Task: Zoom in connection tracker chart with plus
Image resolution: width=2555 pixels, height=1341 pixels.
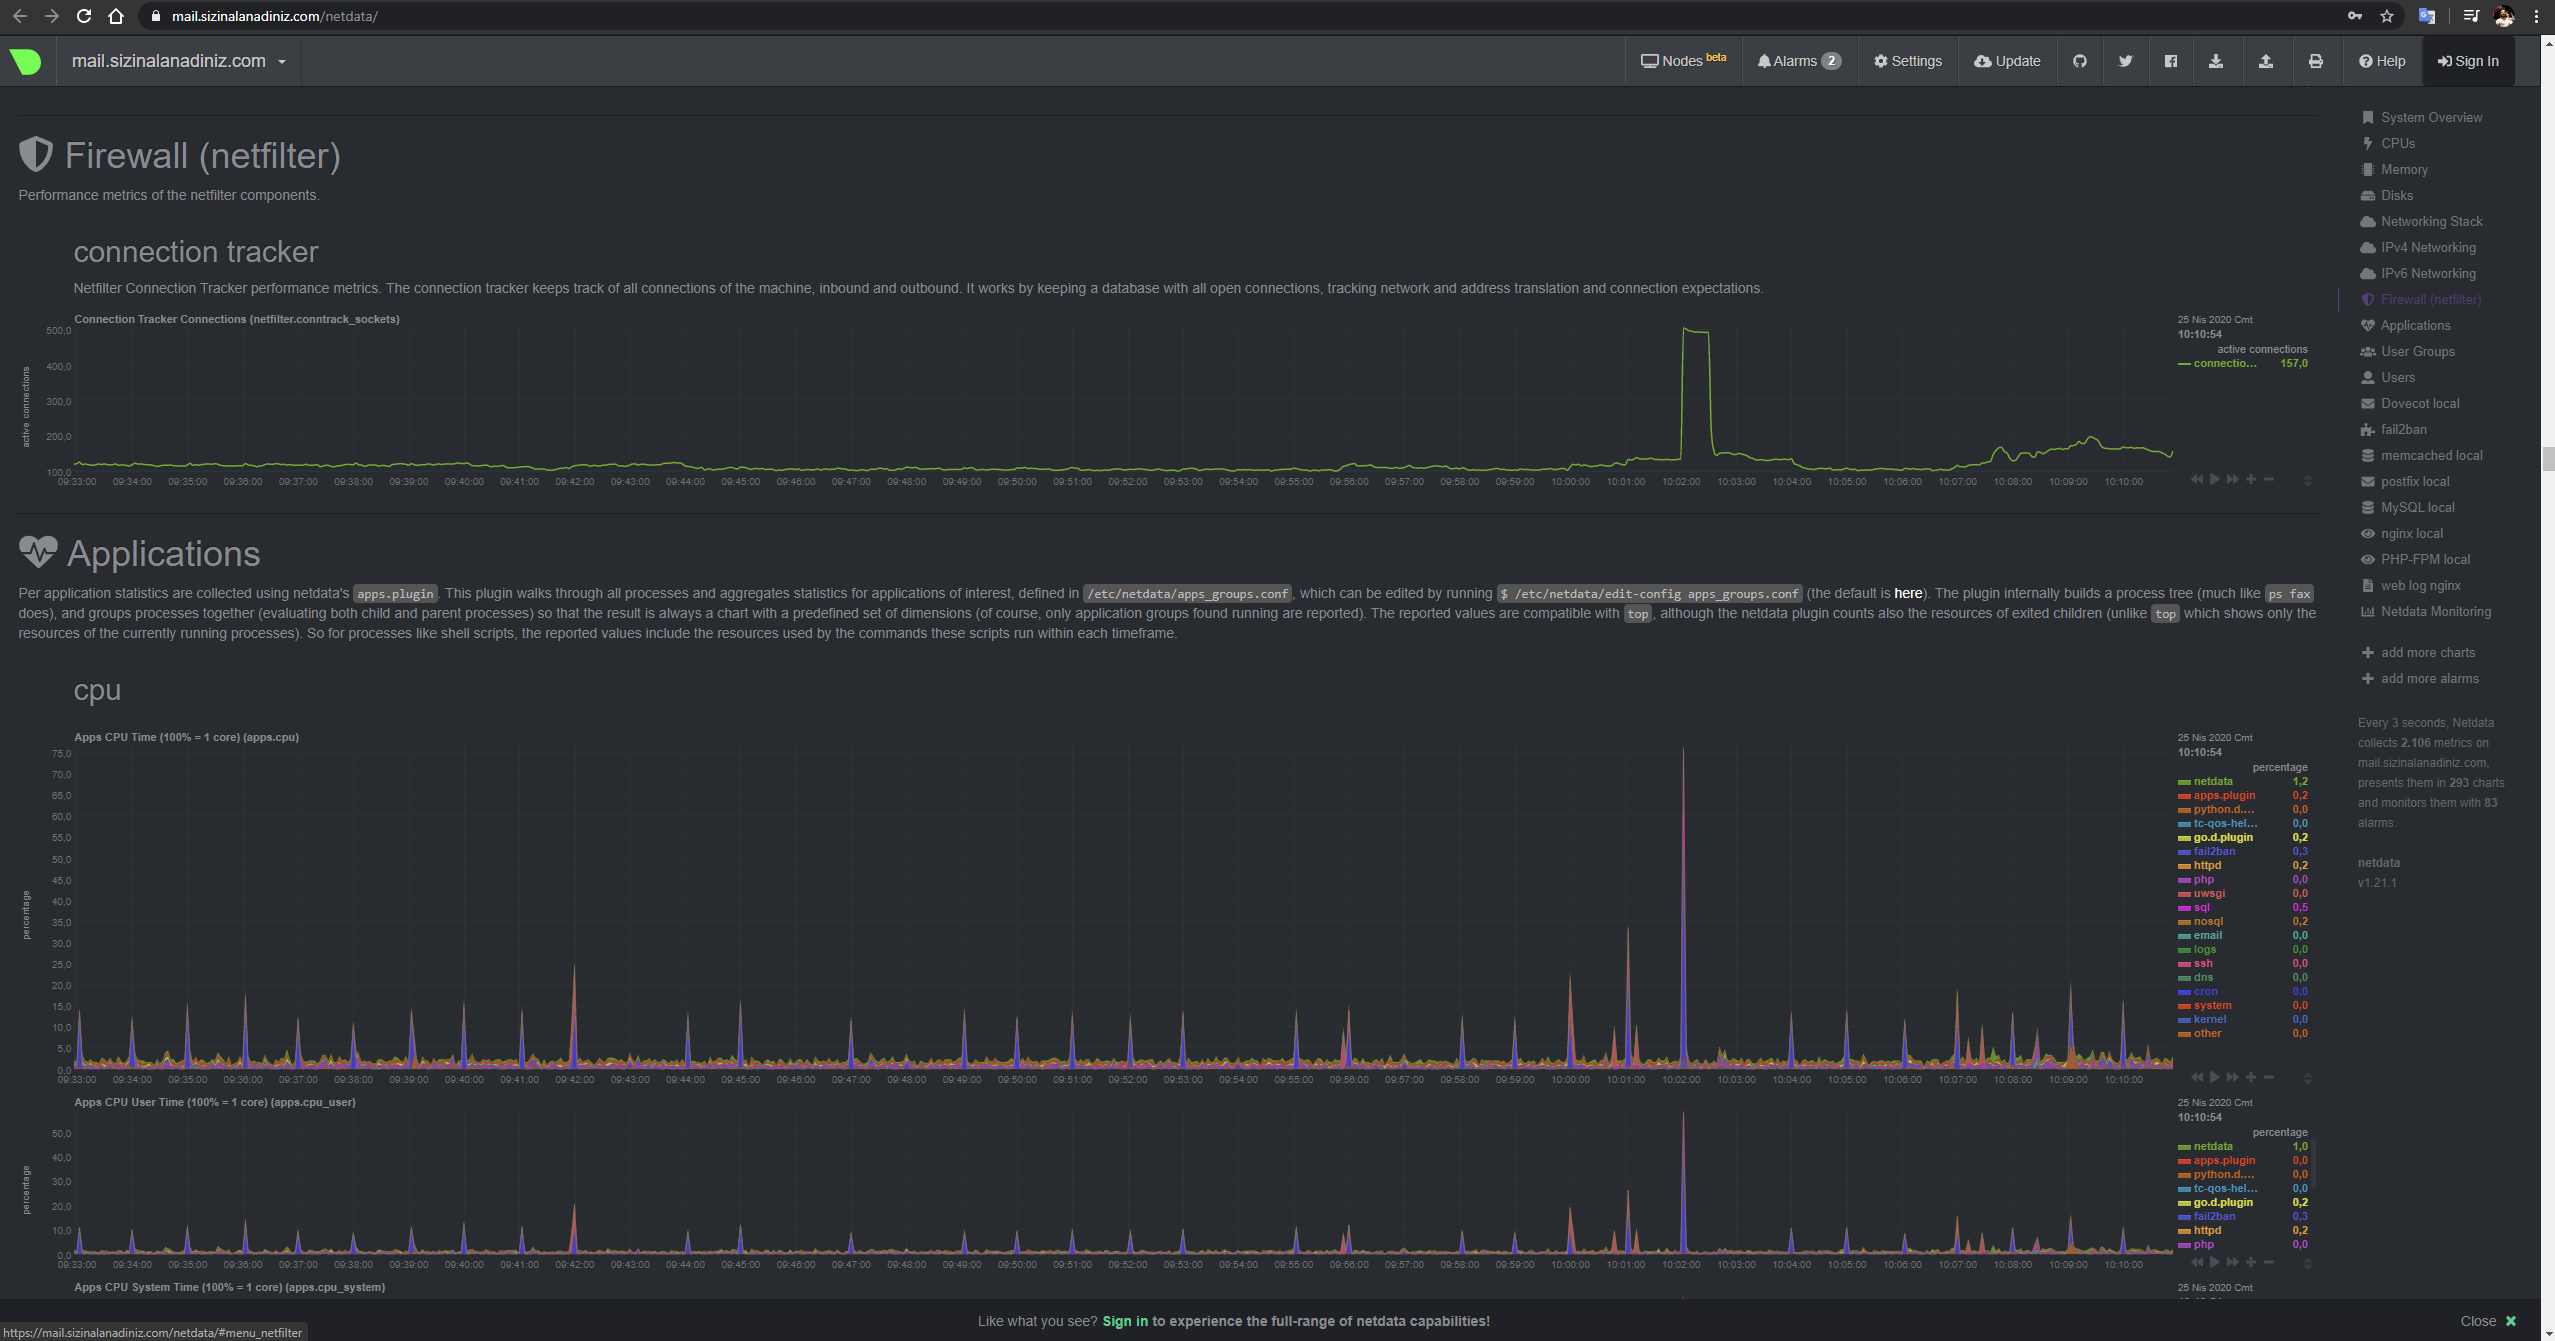Action: [x=2250, y=479]
